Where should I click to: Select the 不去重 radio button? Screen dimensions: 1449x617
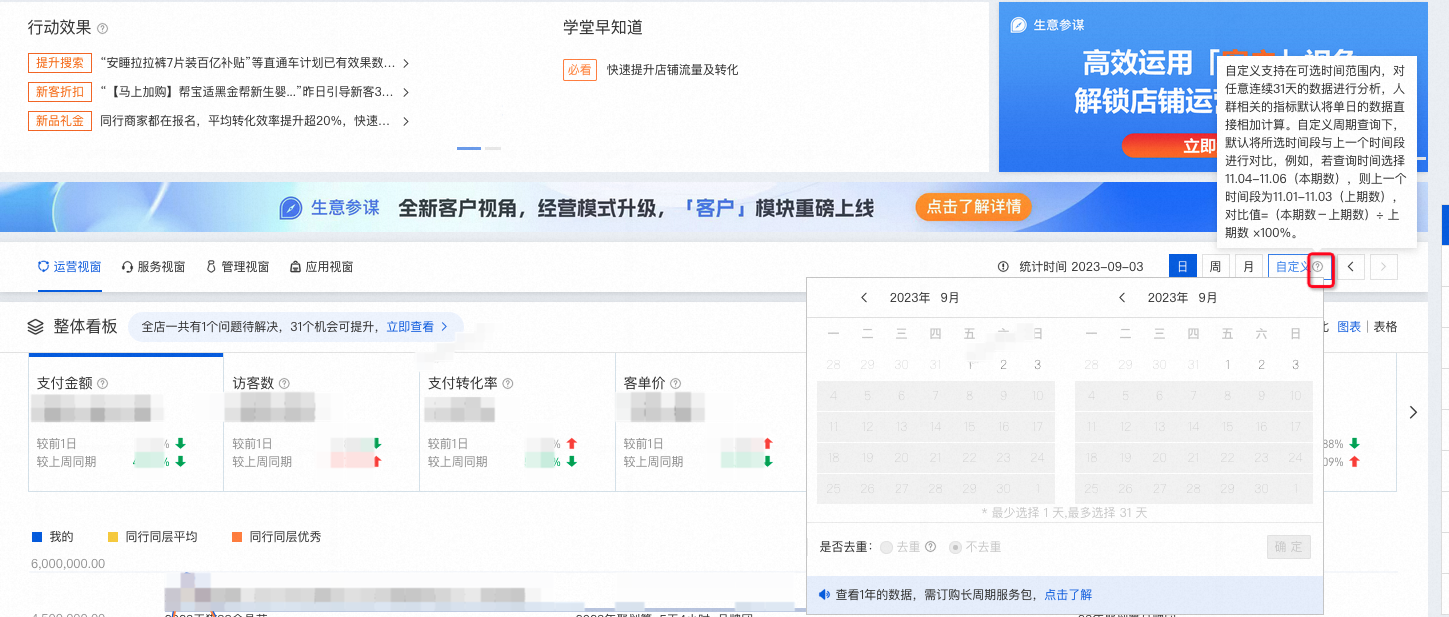(955, 547)
